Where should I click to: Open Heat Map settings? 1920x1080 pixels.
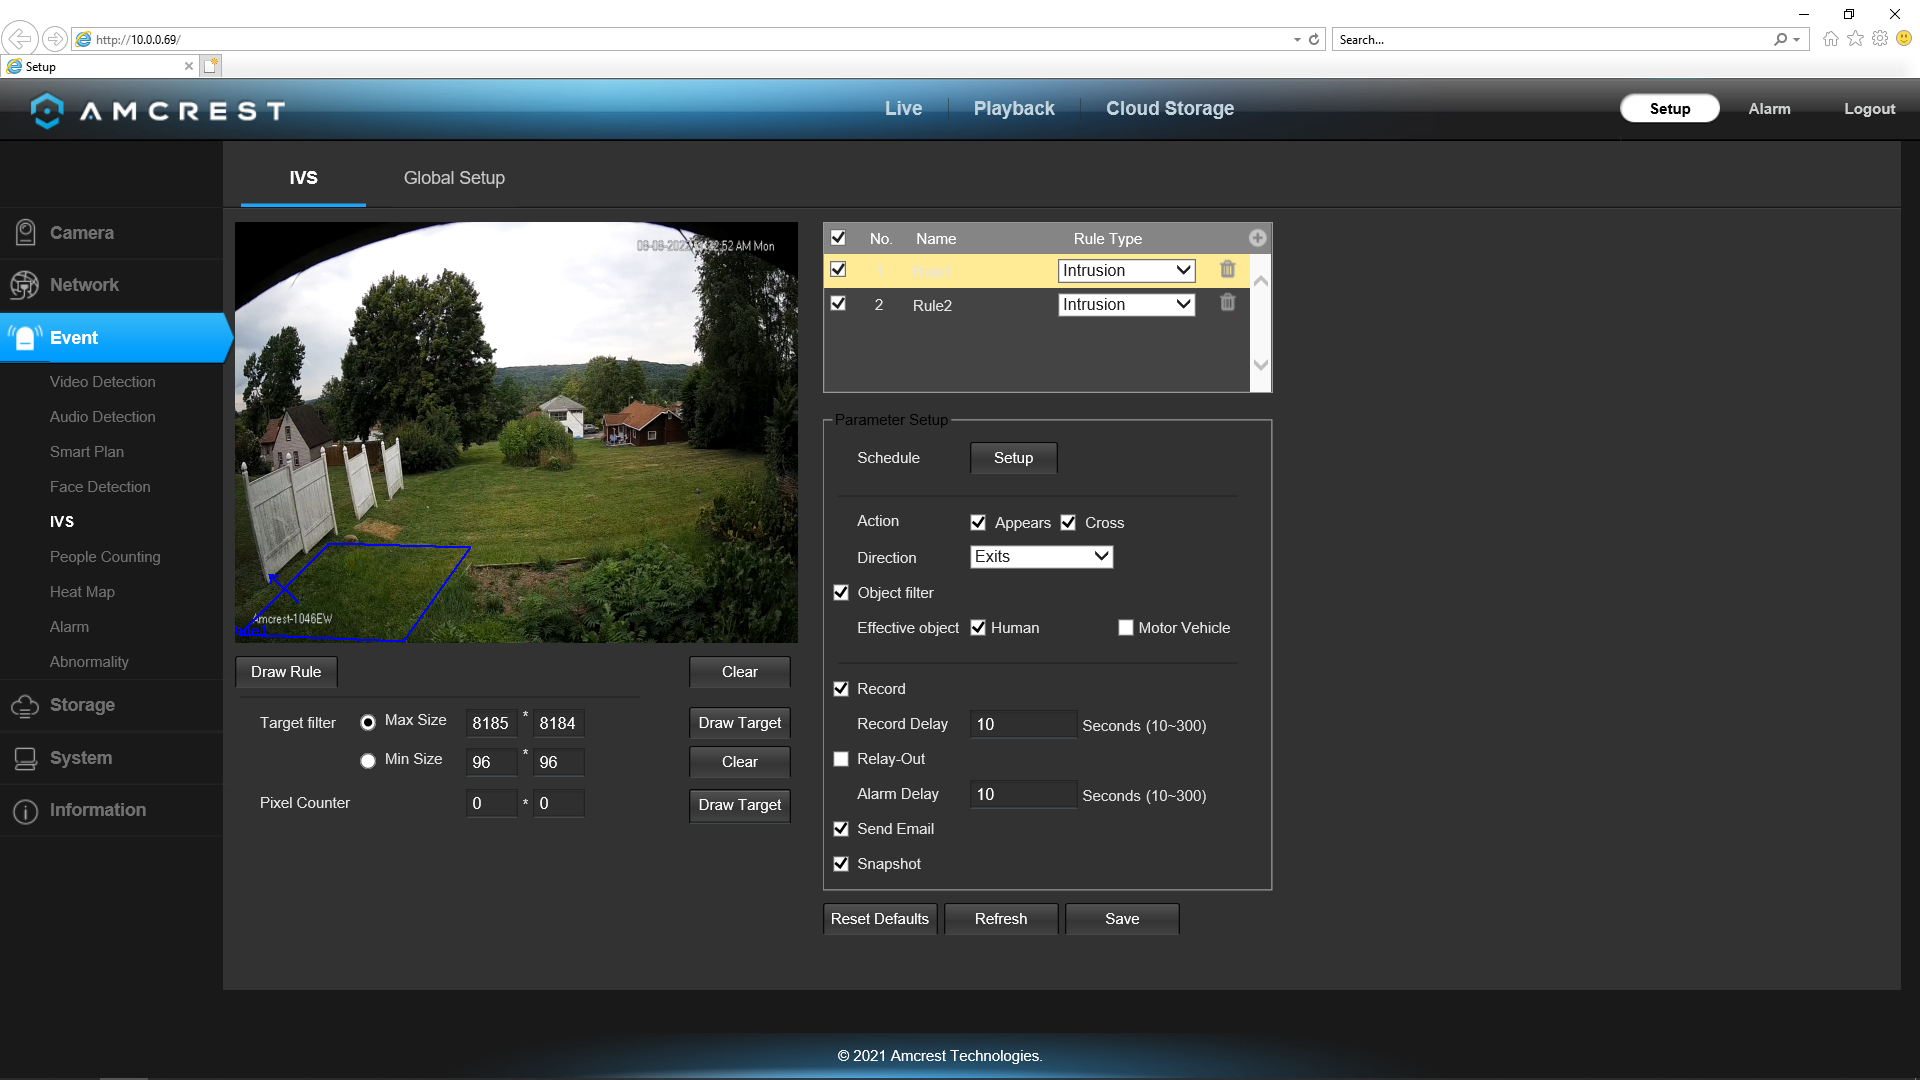pyautogui.click(x=82, y=592)
